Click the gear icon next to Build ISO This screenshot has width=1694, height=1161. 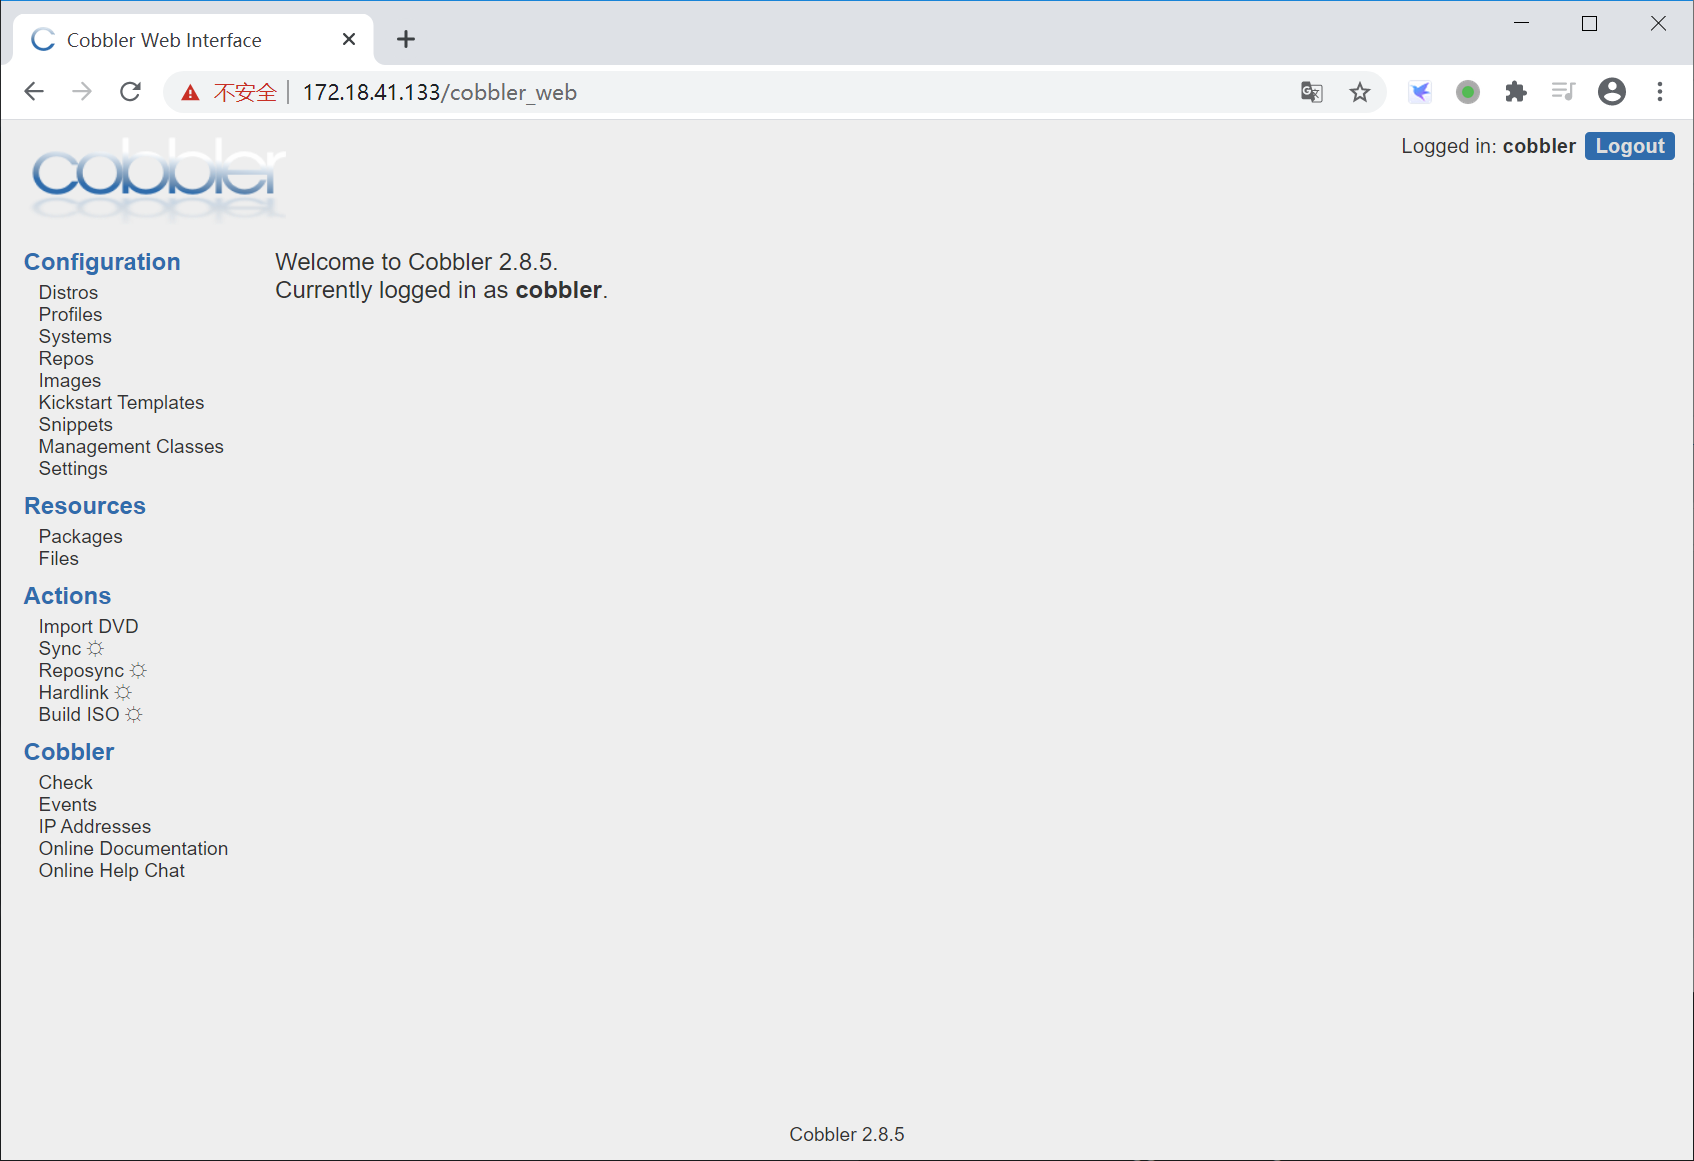134,715
